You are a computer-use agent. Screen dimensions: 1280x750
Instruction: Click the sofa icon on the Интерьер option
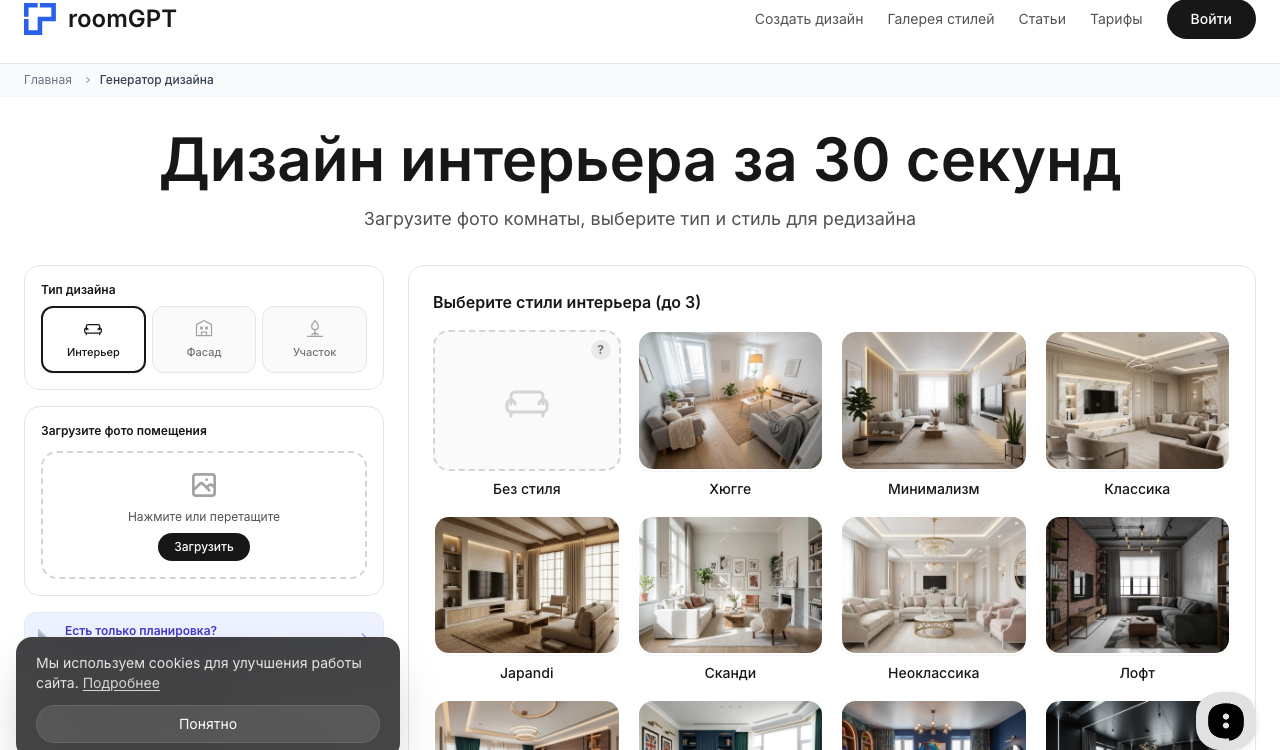click(93, 328)
